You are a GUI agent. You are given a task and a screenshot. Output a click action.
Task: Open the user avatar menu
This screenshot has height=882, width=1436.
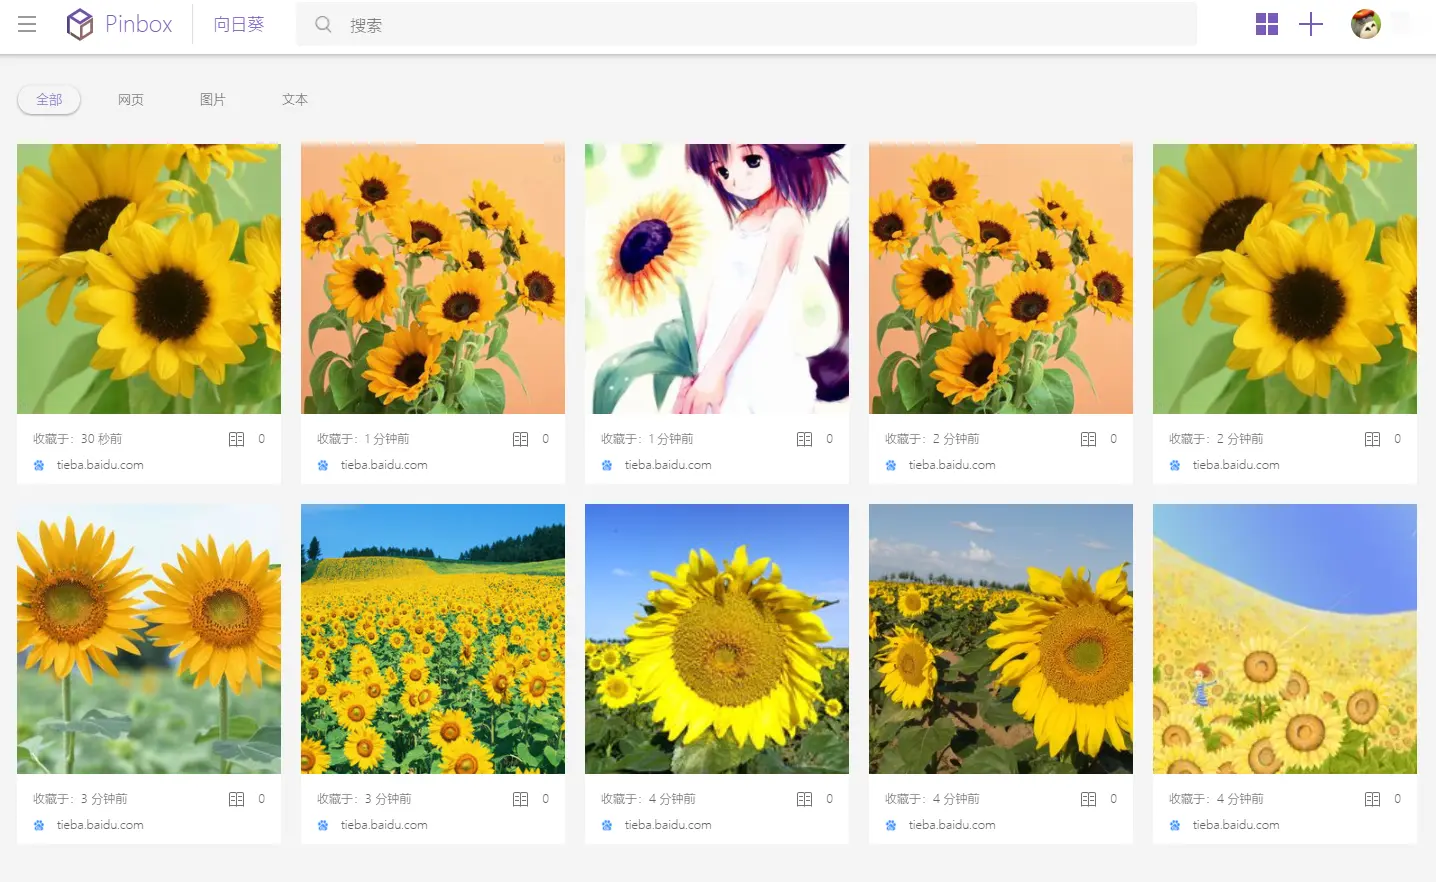pyautogui.click(x=1366, y=24)
